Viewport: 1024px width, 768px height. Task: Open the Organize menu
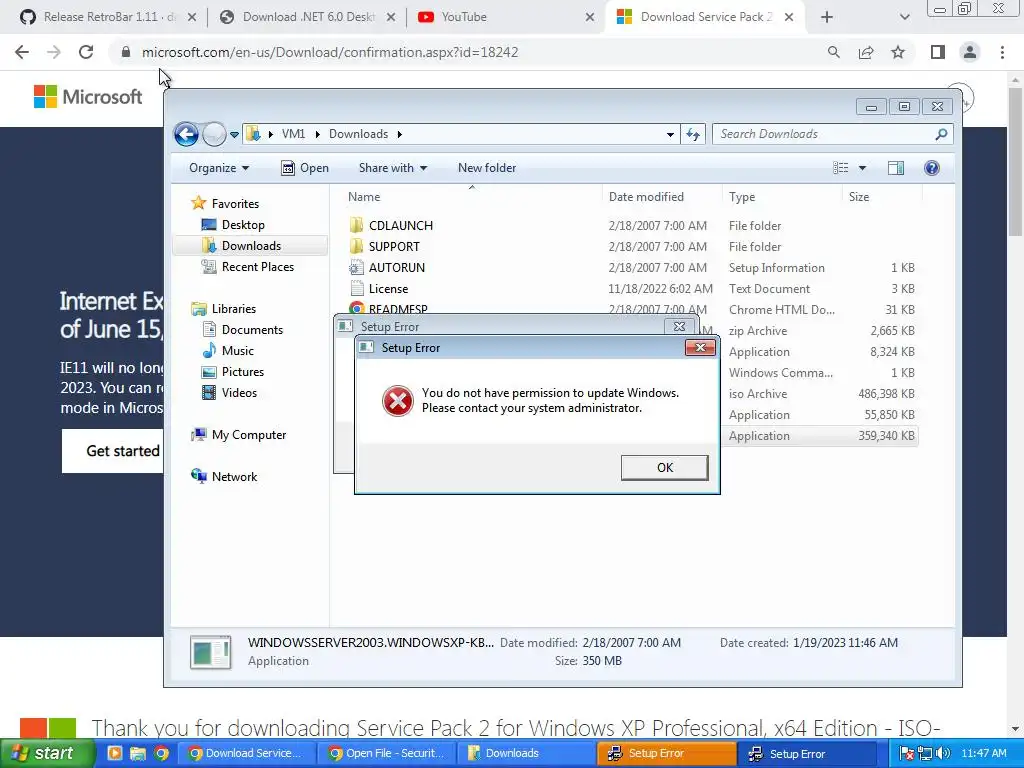coord(219,168)
